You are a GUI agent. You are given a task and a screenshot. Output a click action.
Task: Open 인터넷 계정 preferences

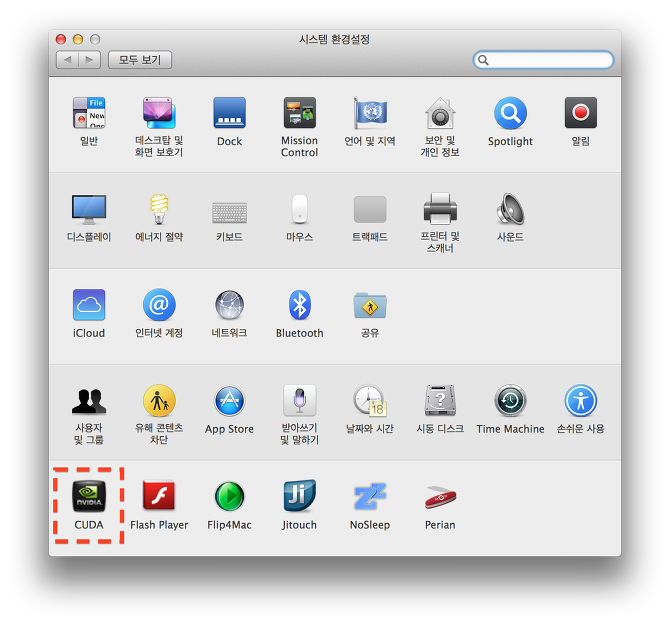click(159, 305)
